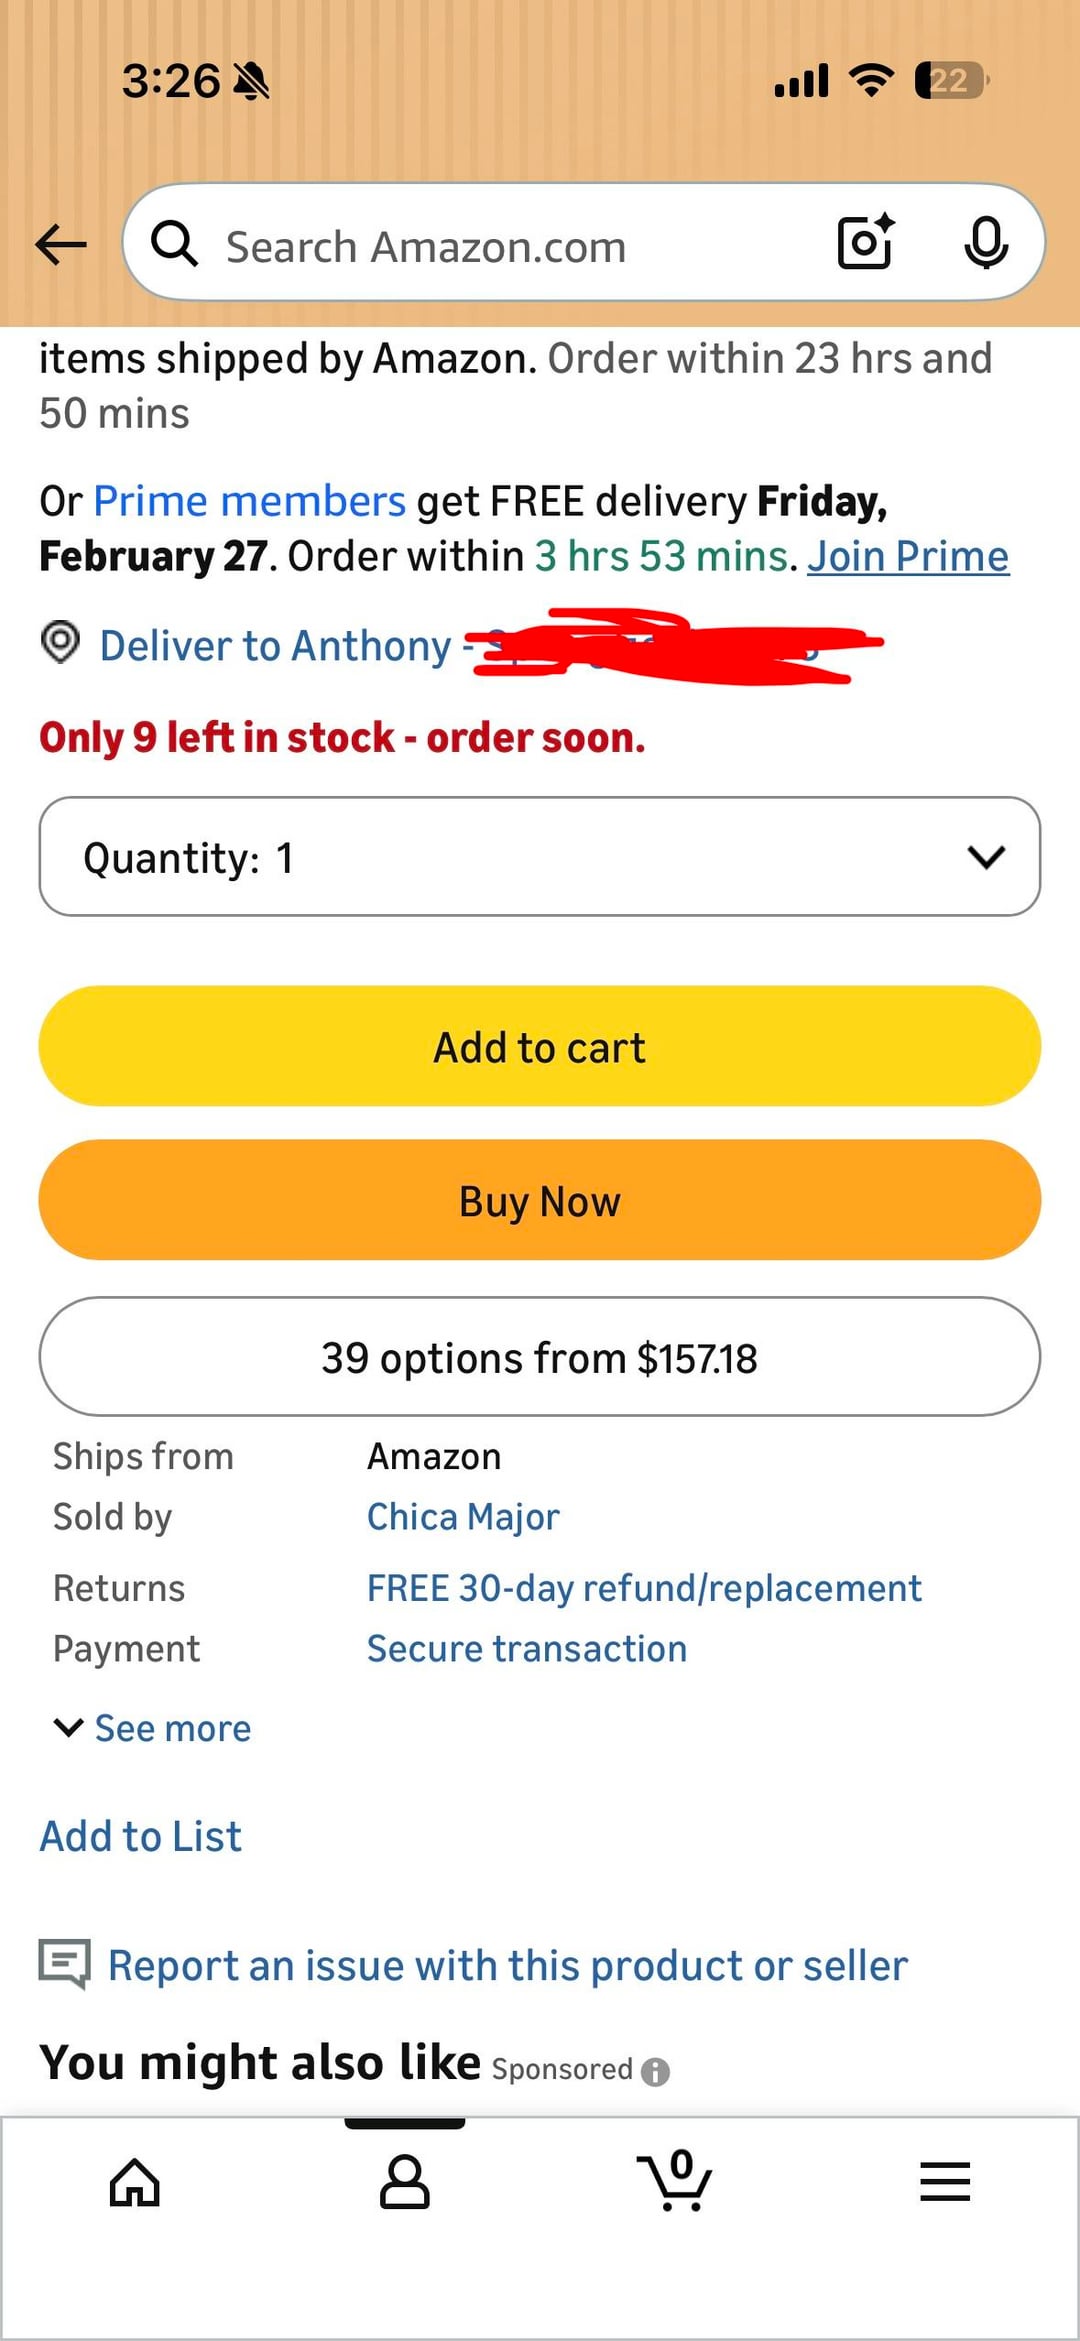
Task: Tap the report issue speech icon
Action: click(x=64, y=1964)
